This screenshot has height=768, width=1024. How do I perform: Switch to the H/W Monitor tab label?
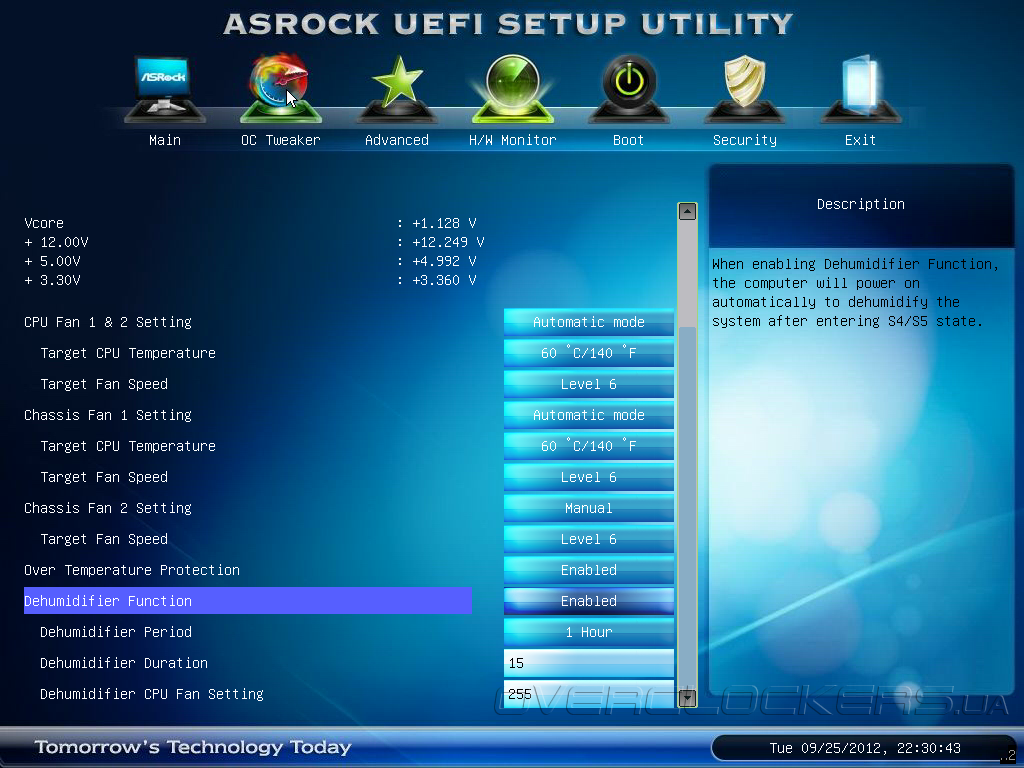(x=513, y=140)
